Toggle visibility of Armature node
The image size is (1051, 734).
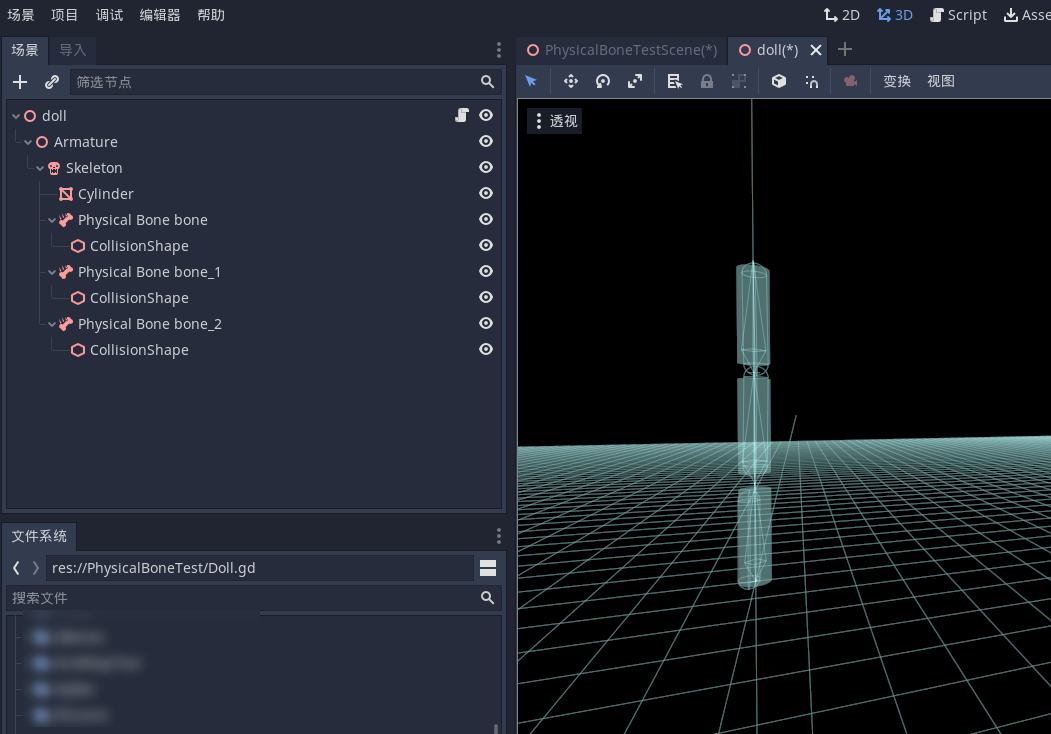coord(486,141)
